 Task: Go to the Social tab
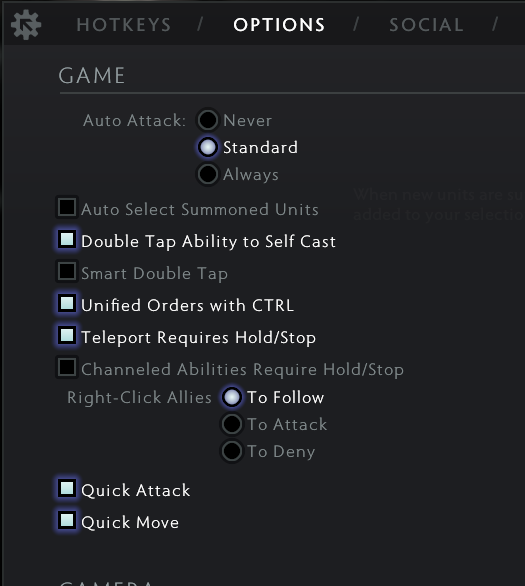pos(426,25)
